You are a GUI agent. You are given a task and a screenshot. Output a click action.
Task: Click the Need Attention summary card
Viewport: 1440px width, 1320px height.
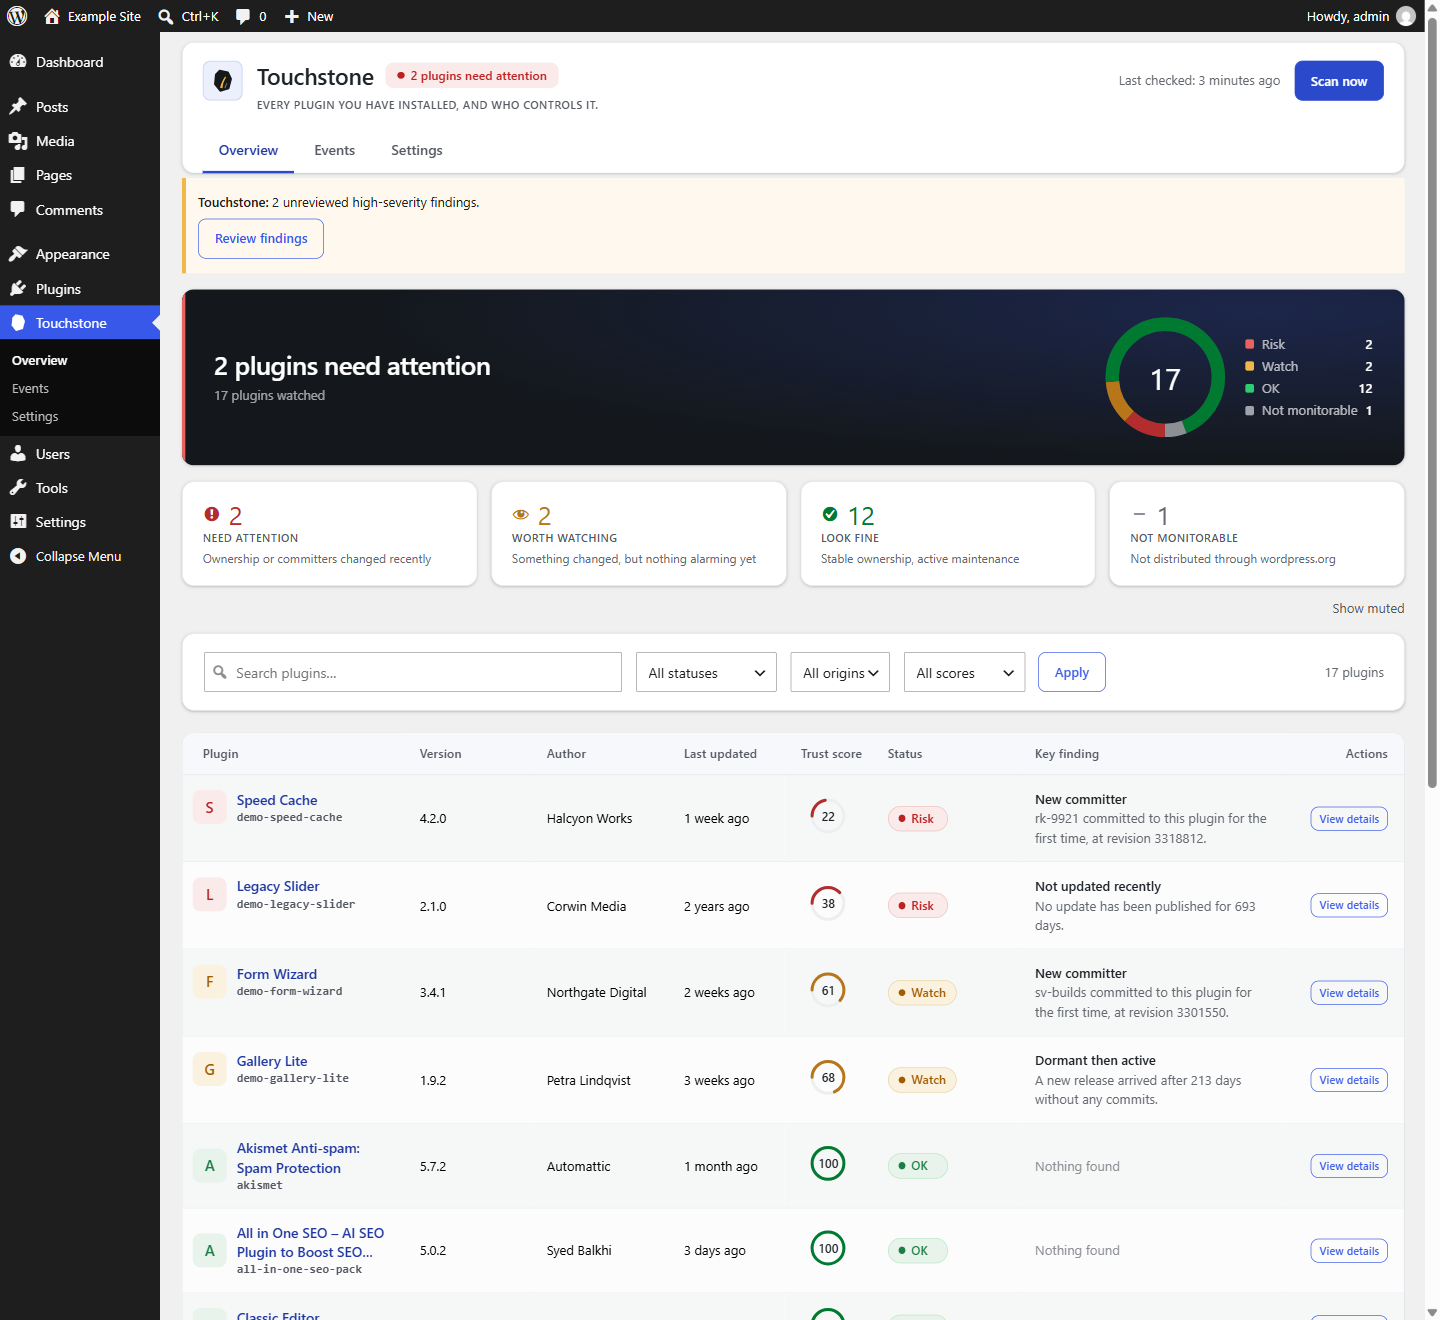point(330,534)
